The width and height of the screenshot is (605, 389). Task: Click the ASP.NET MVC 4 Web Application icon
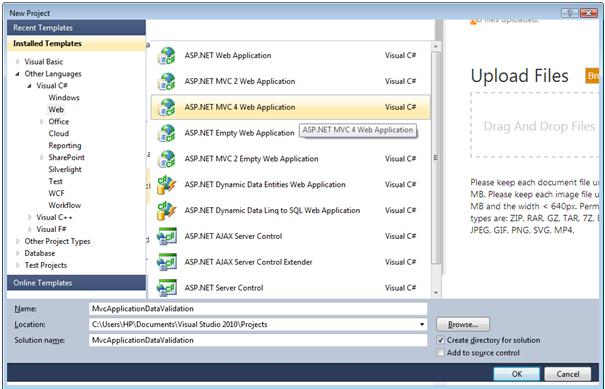(167, 107)
